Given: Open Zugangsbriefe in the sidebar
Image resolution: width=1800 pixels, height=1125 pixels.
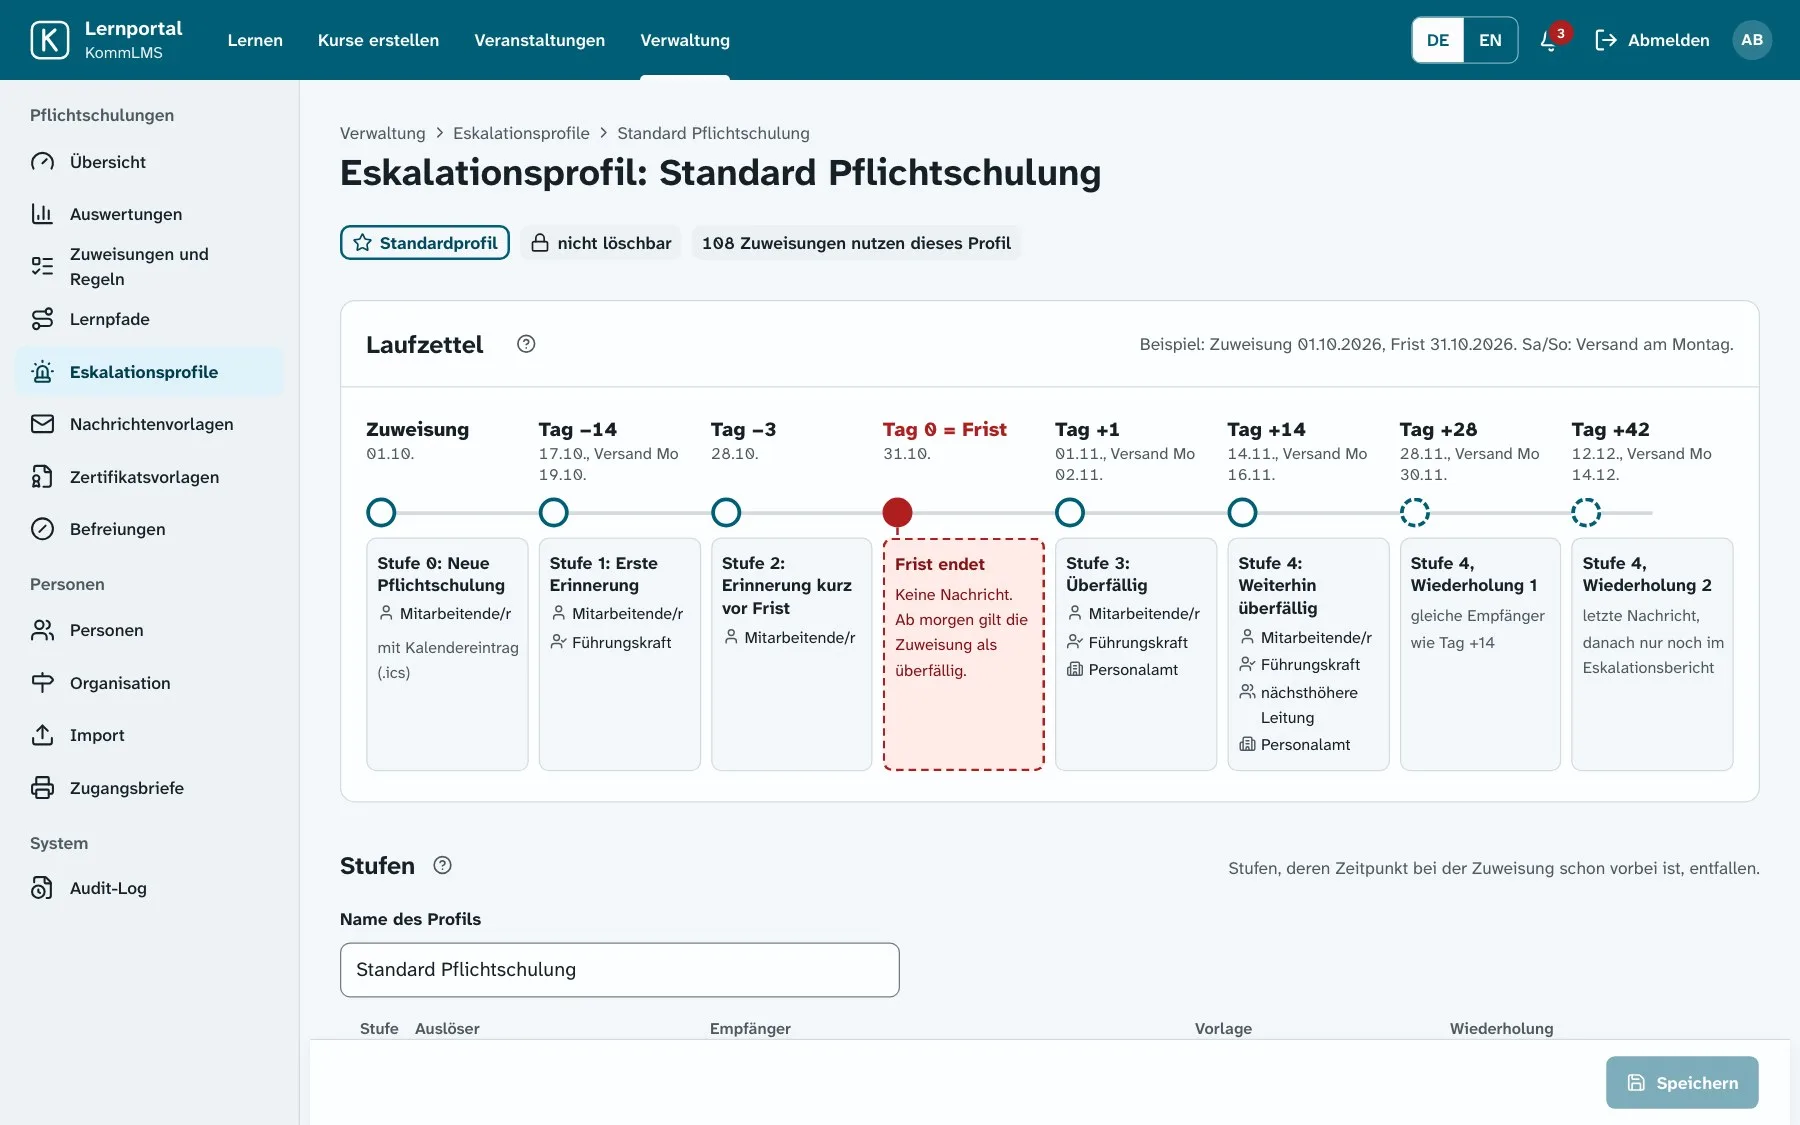Looking at the screenshot, I should tap(150, 788).
